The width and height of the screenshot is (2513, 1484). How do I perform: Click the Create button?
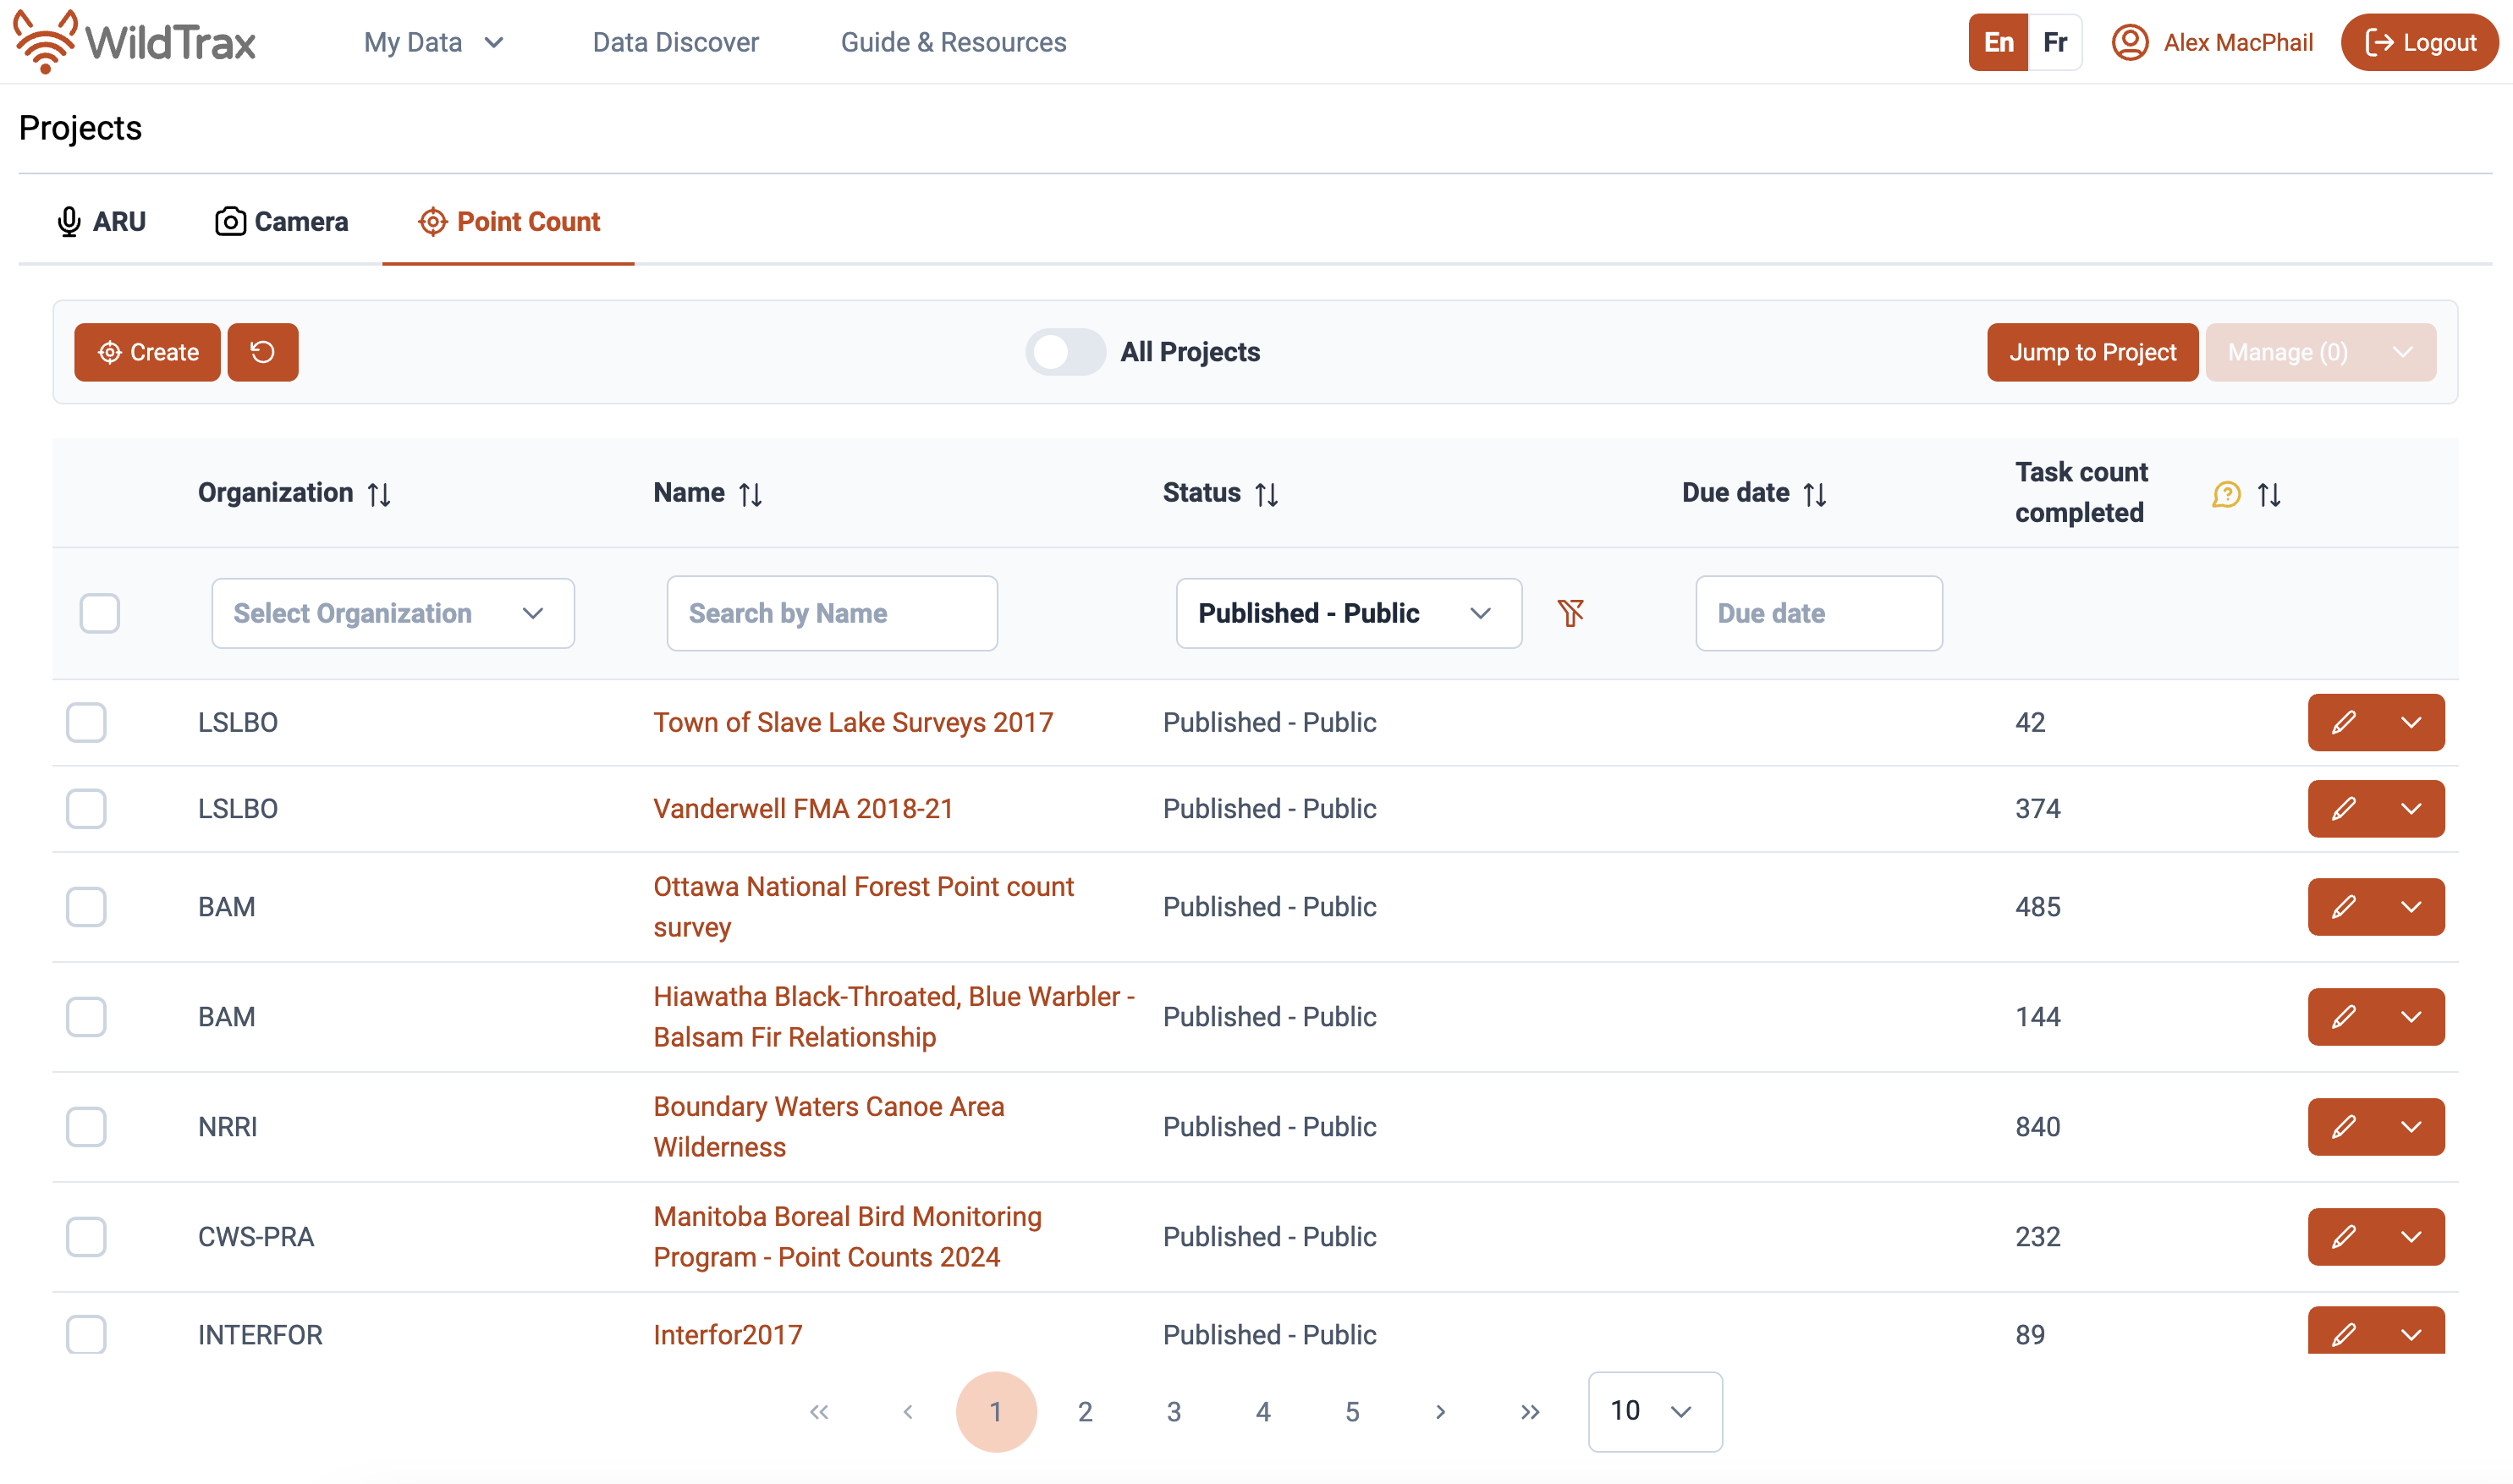click(148, 352)
